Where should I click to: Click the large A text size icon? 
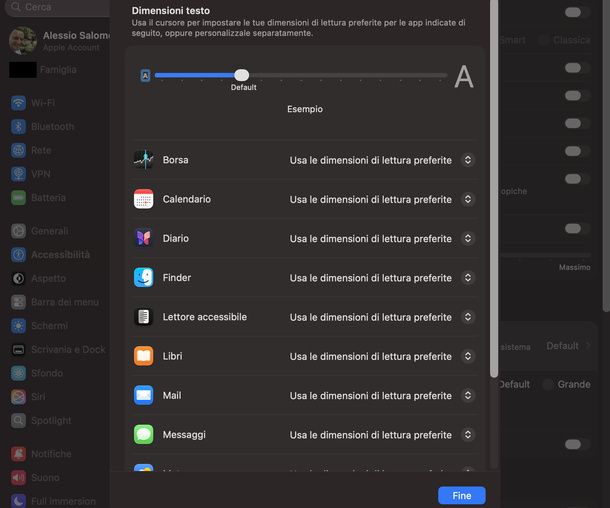464,76
